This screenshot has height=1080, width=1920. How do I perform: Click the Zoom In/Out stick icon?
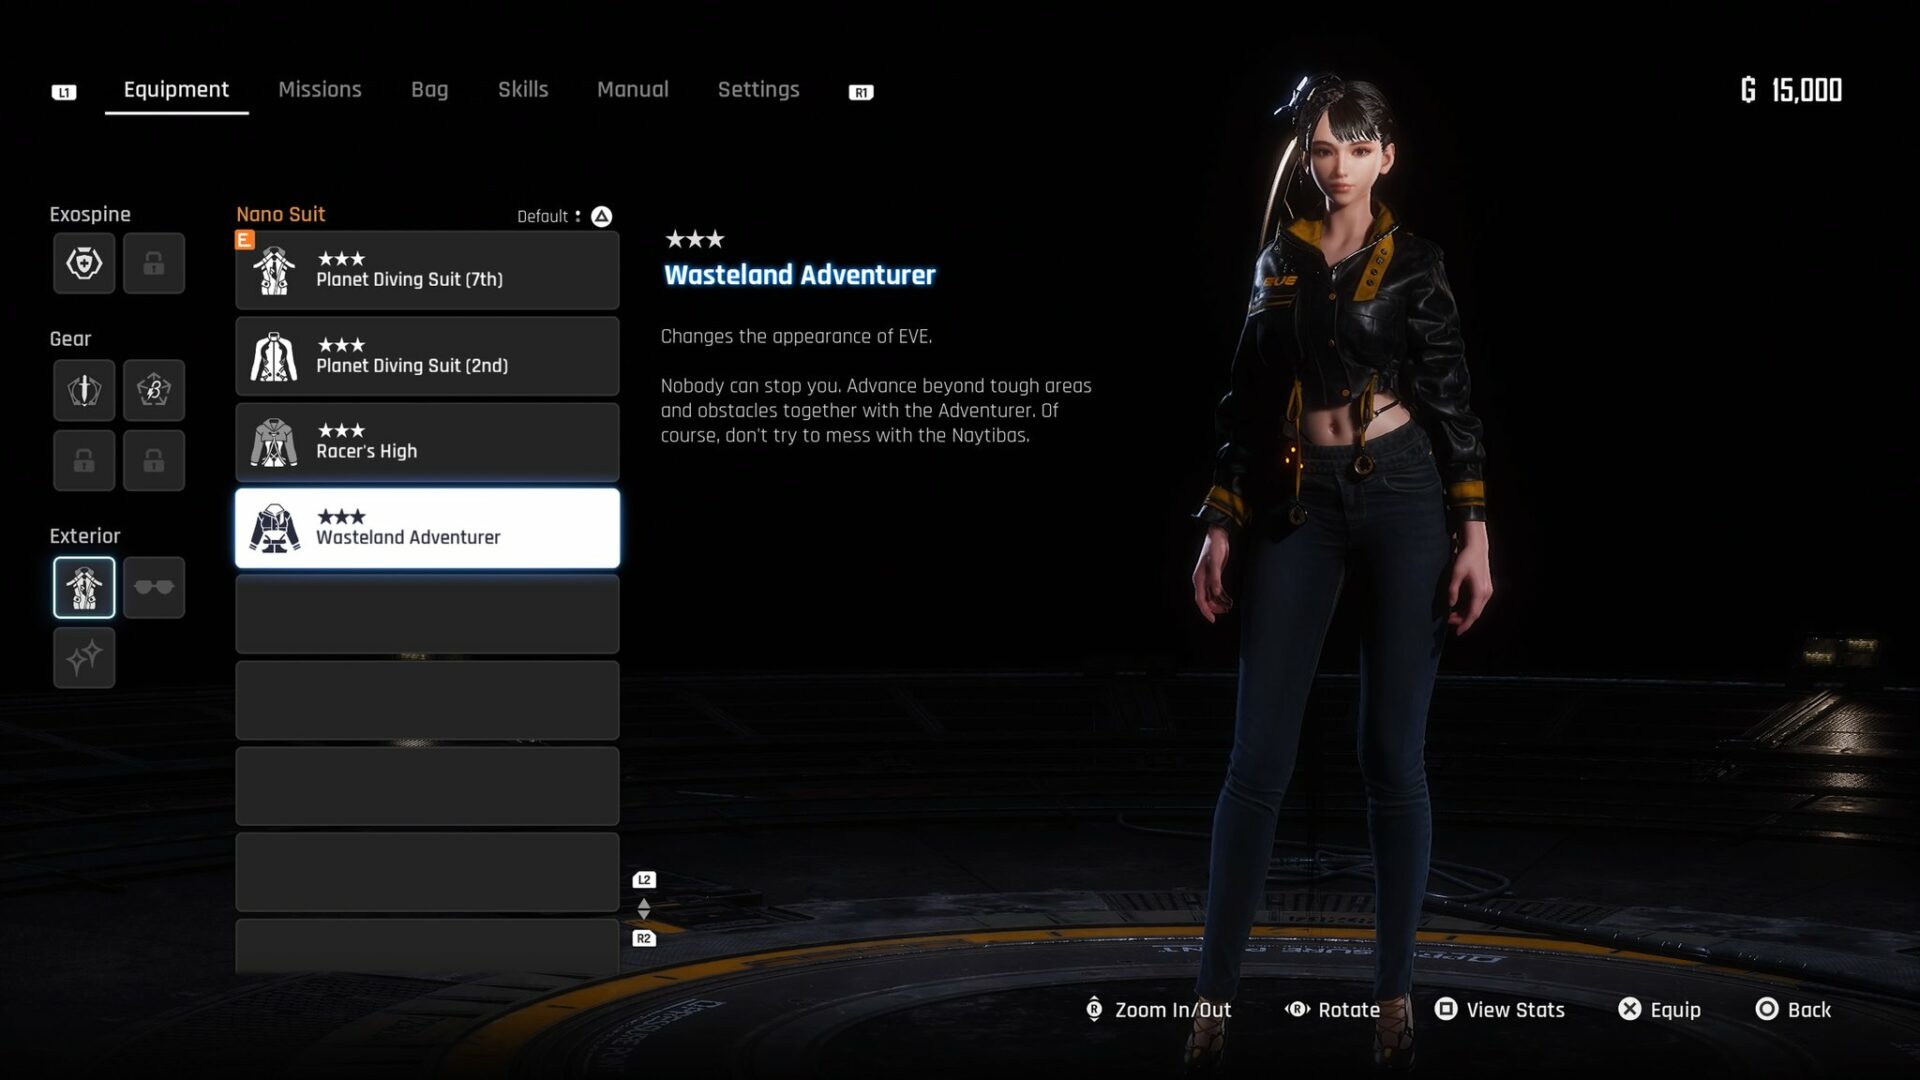coord(1096,1010)
